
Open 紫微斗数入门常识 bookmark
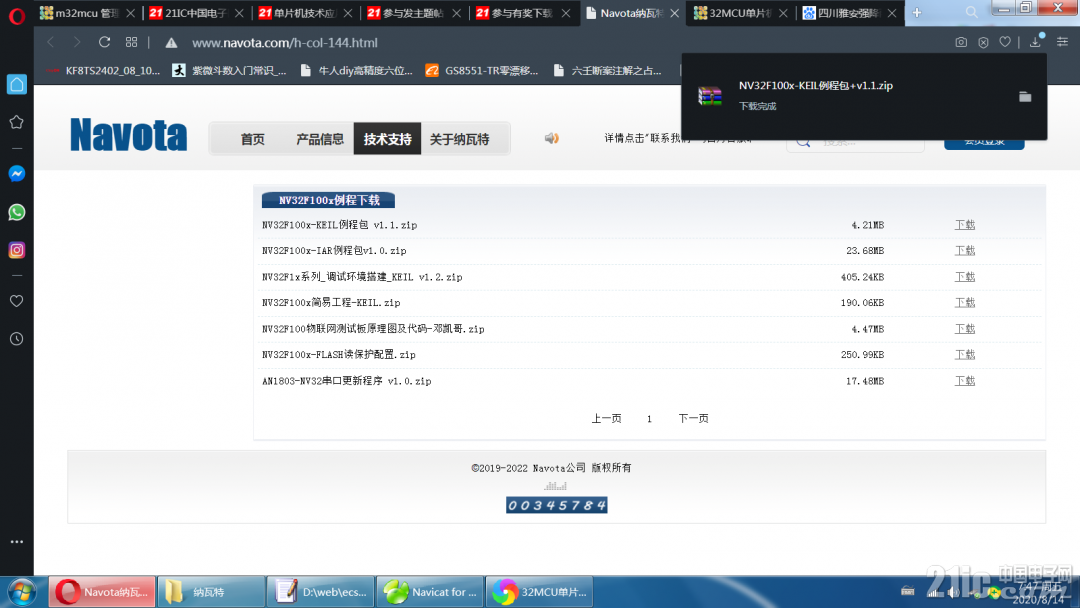tap(229, 70)
